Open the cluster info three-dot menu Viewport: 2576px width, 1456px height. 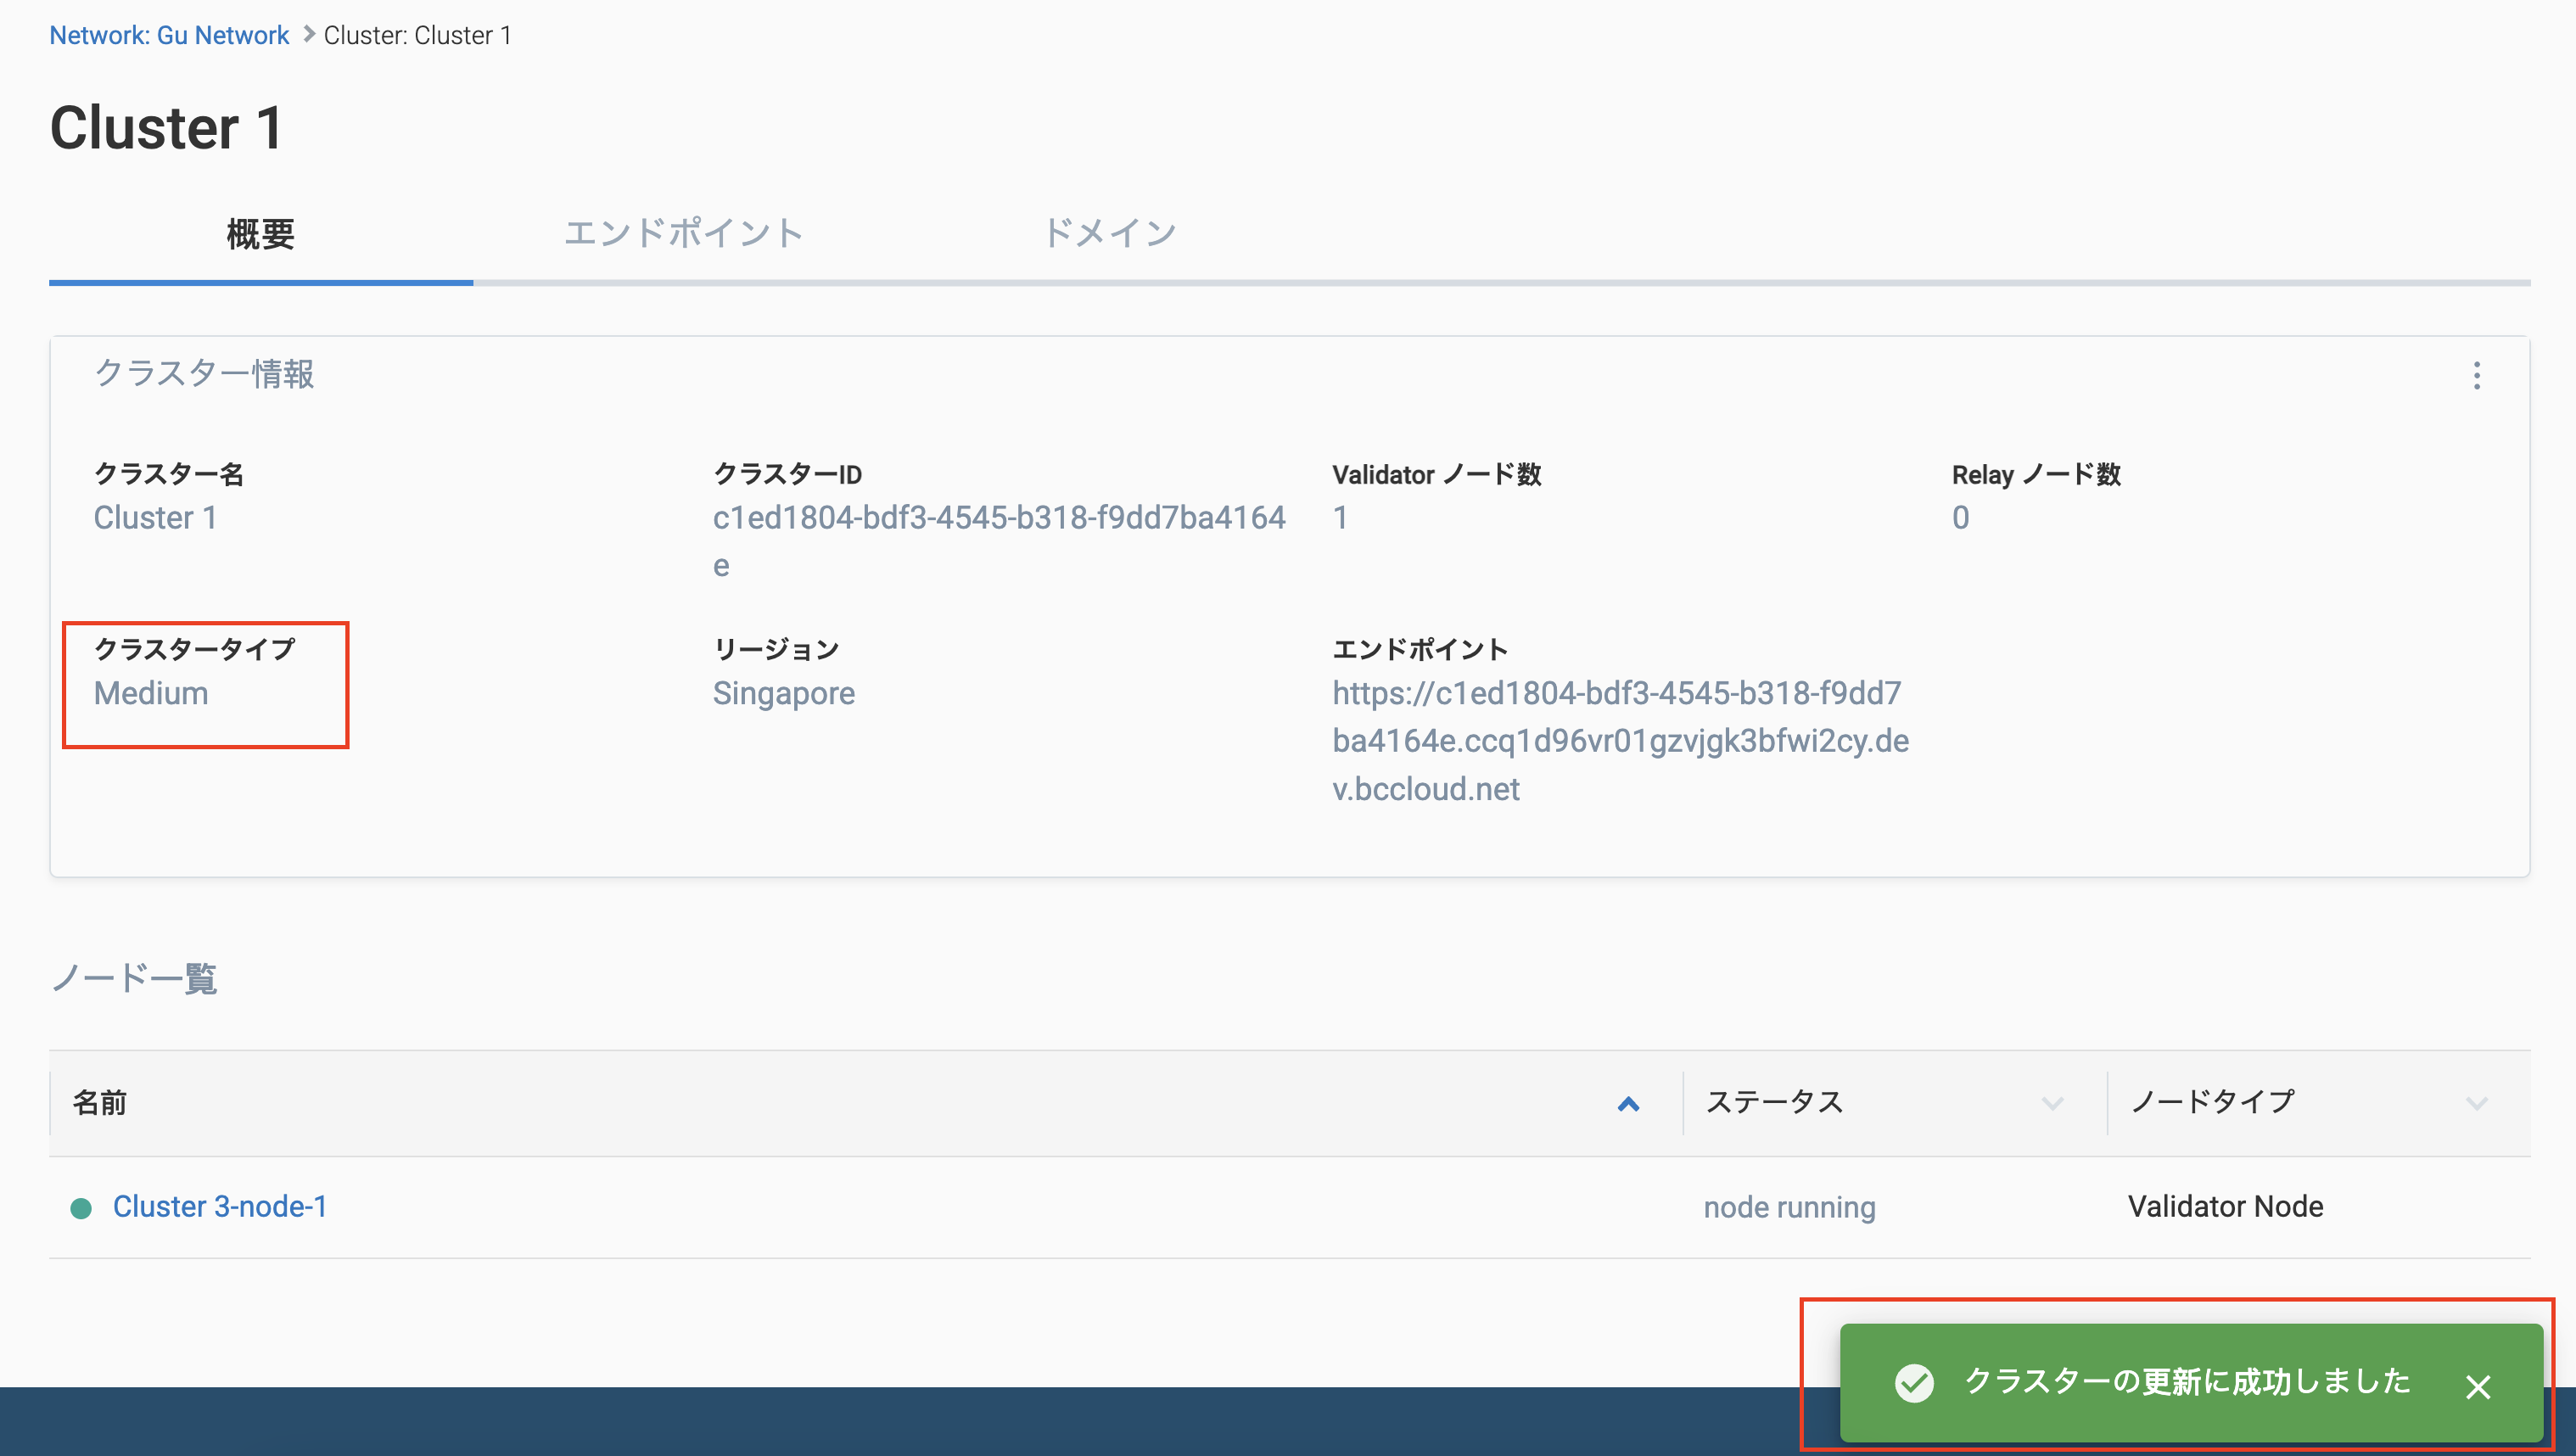pos(2476,375)
